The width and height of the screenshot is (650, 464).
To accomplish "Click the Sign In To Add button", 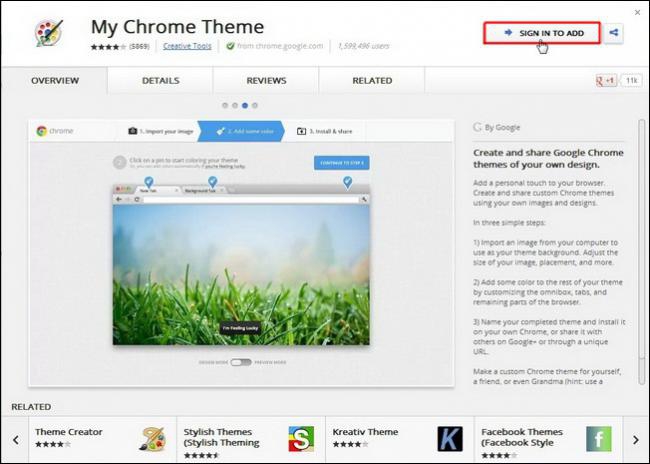I will (542, 33).
